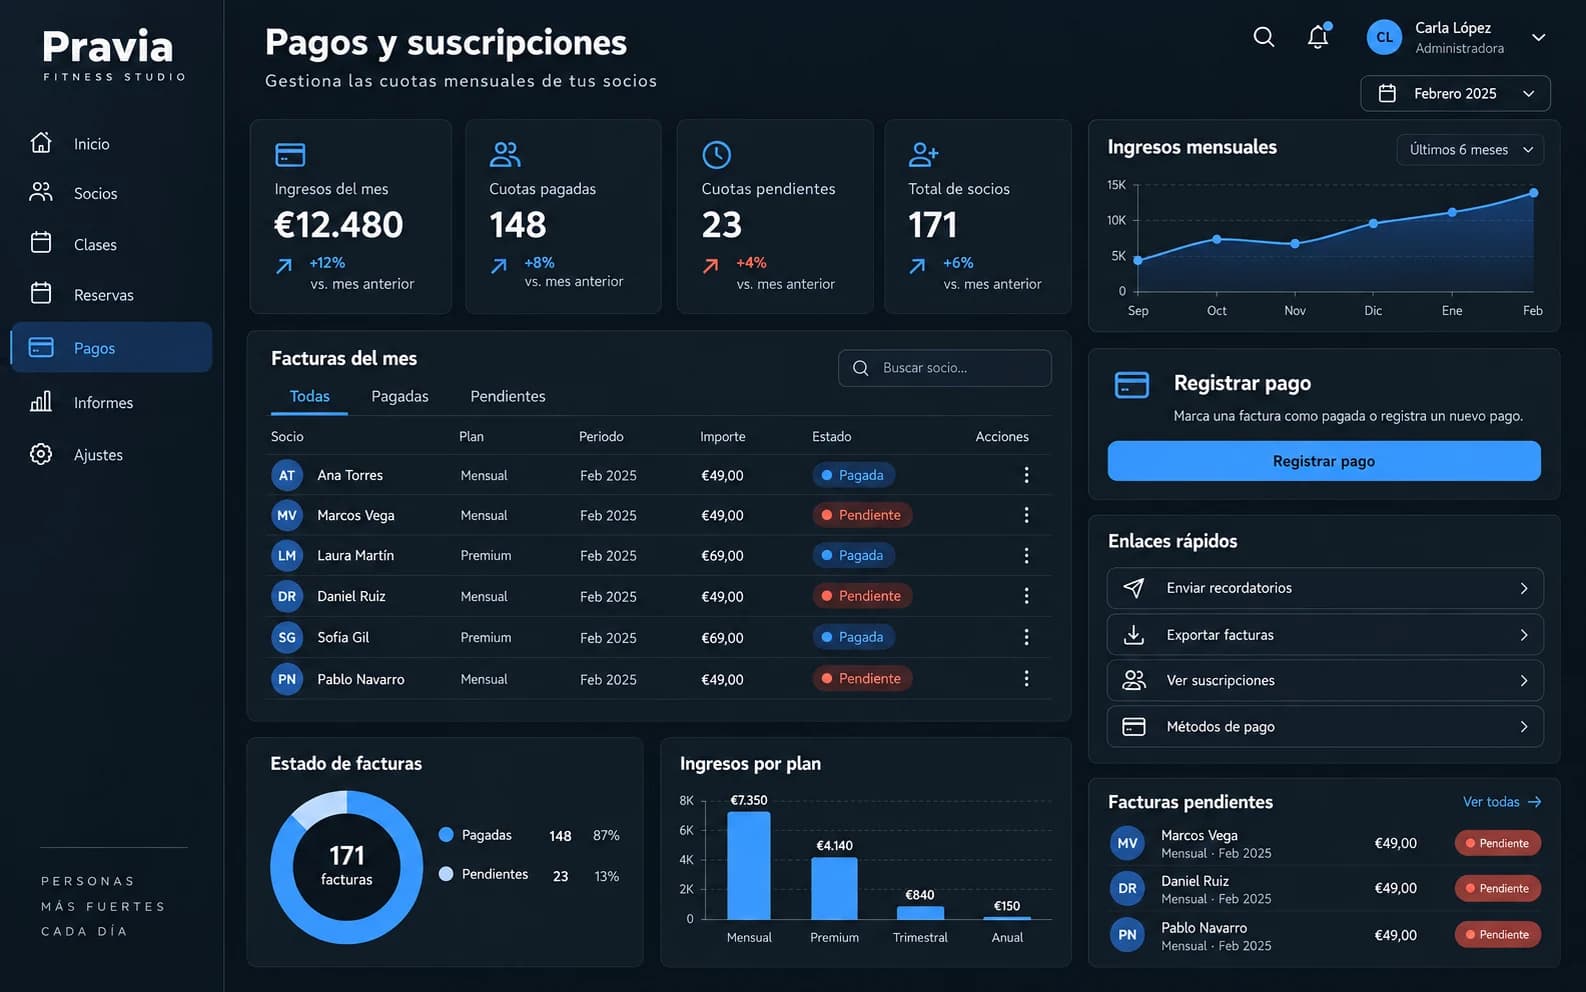Click the donut chart showing 171 facturas

coord(347,867)
